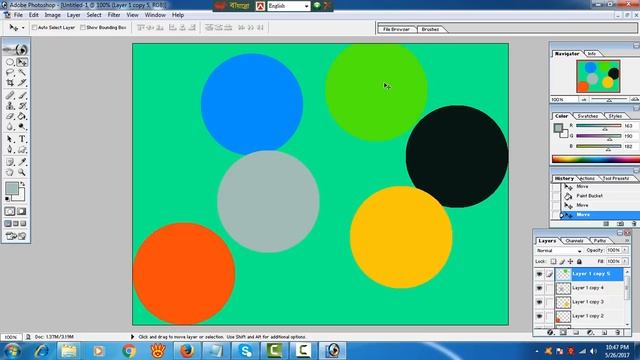This screenshot has width=640, height=360.
Task: Select the Path Selection arrow tool
Action: [x=10, y=140]
